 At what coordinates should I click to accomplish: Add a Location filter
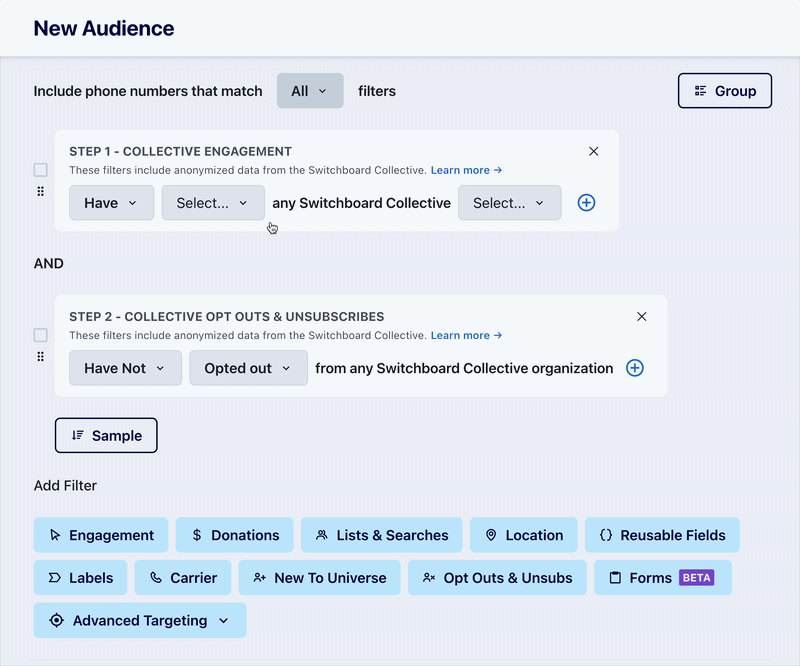point(523,535)
